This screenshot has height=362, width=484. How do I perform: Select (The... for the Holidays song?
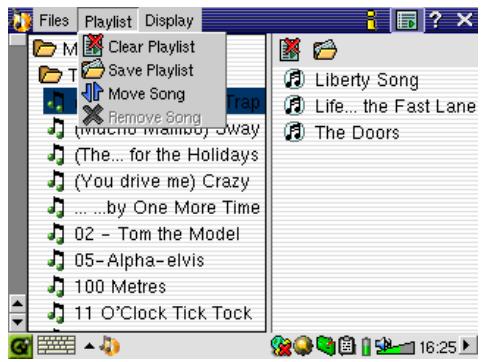coord(167,155)
